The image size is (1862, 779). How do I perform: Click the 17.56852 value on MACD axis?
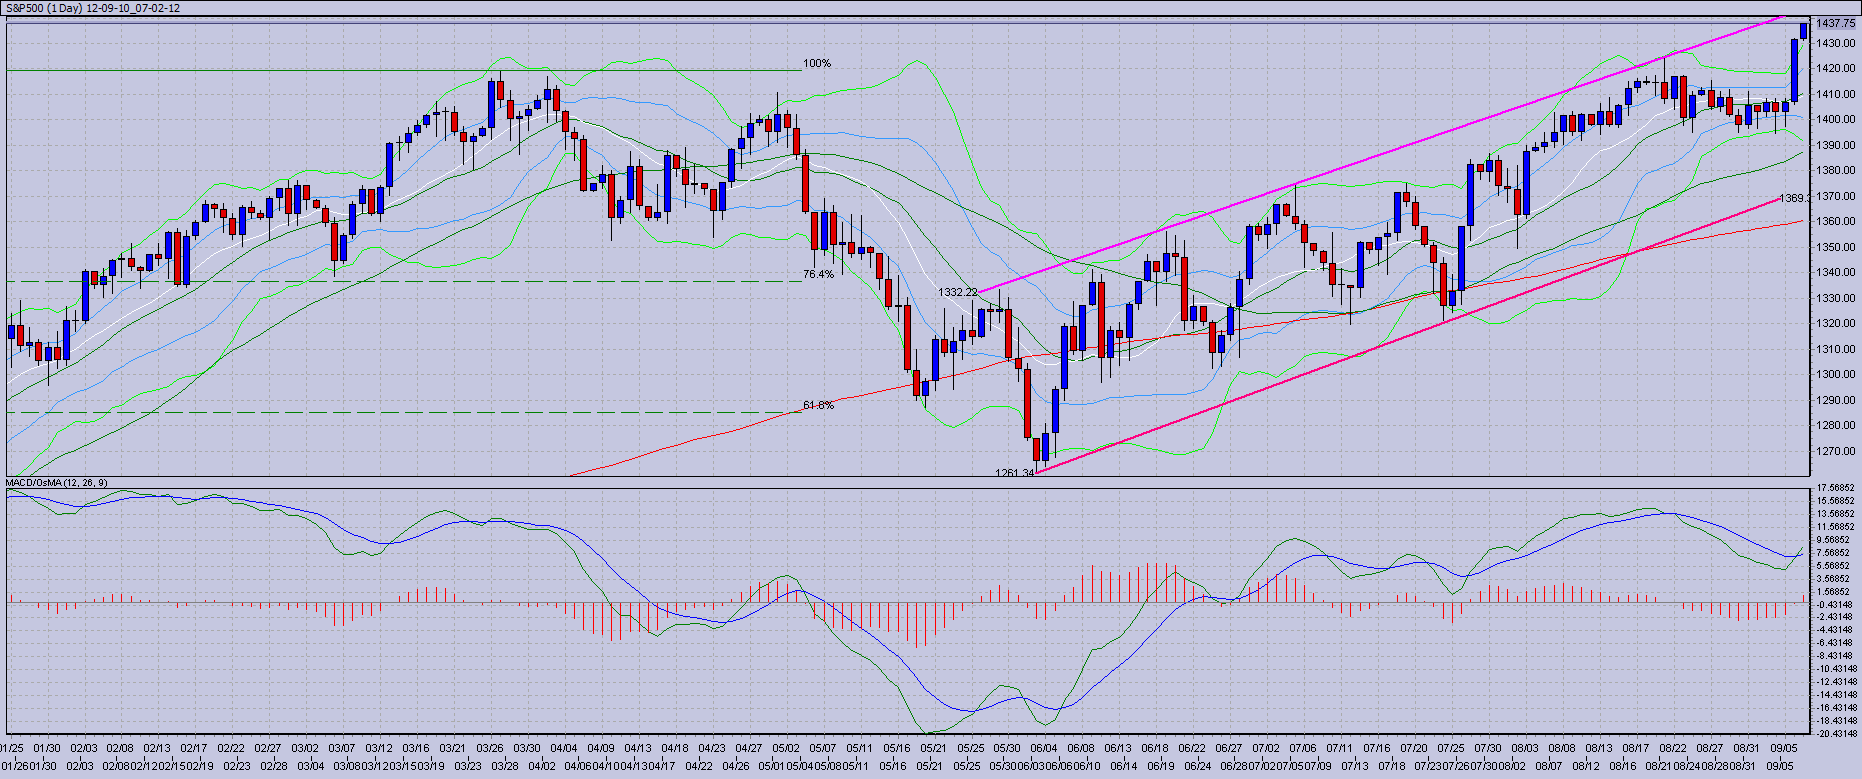[1838, 488]
